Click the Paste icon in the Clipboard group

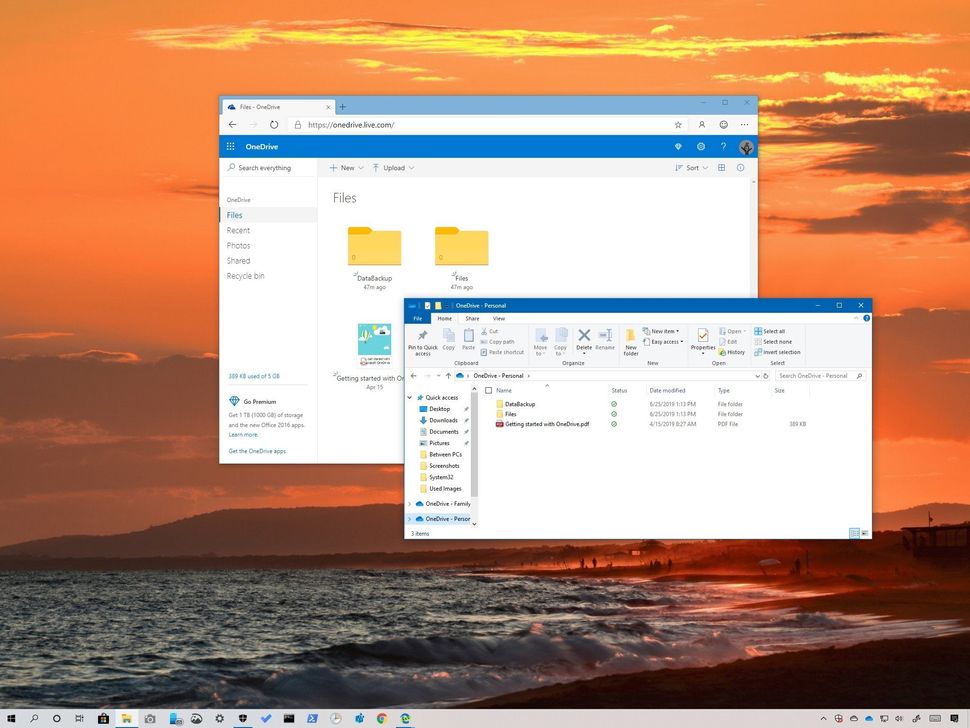coord(468,335)
